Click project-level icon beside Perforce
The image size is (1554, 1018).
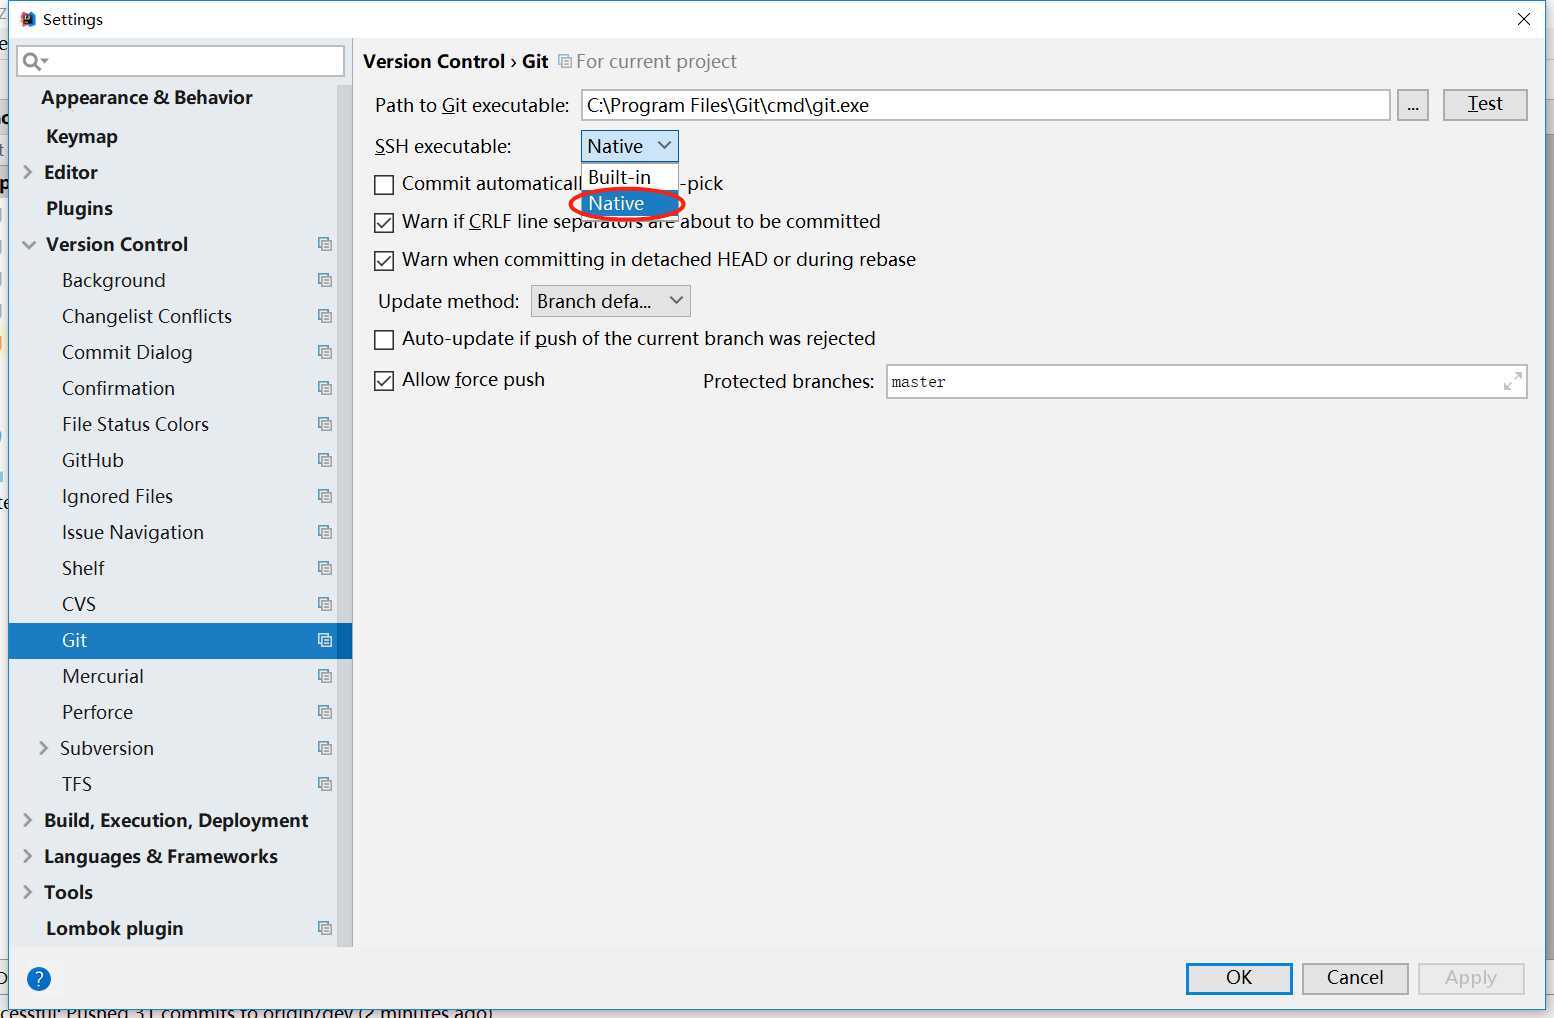(x=325, y=712)
